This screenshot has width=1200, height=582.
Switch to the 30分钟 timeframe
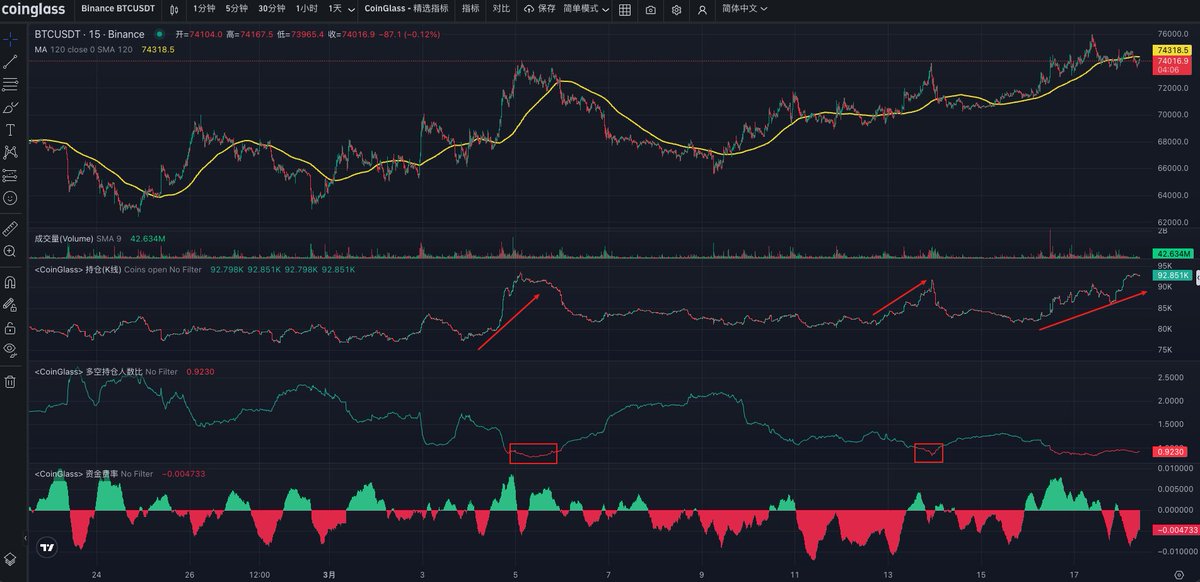tap(271, 9)
